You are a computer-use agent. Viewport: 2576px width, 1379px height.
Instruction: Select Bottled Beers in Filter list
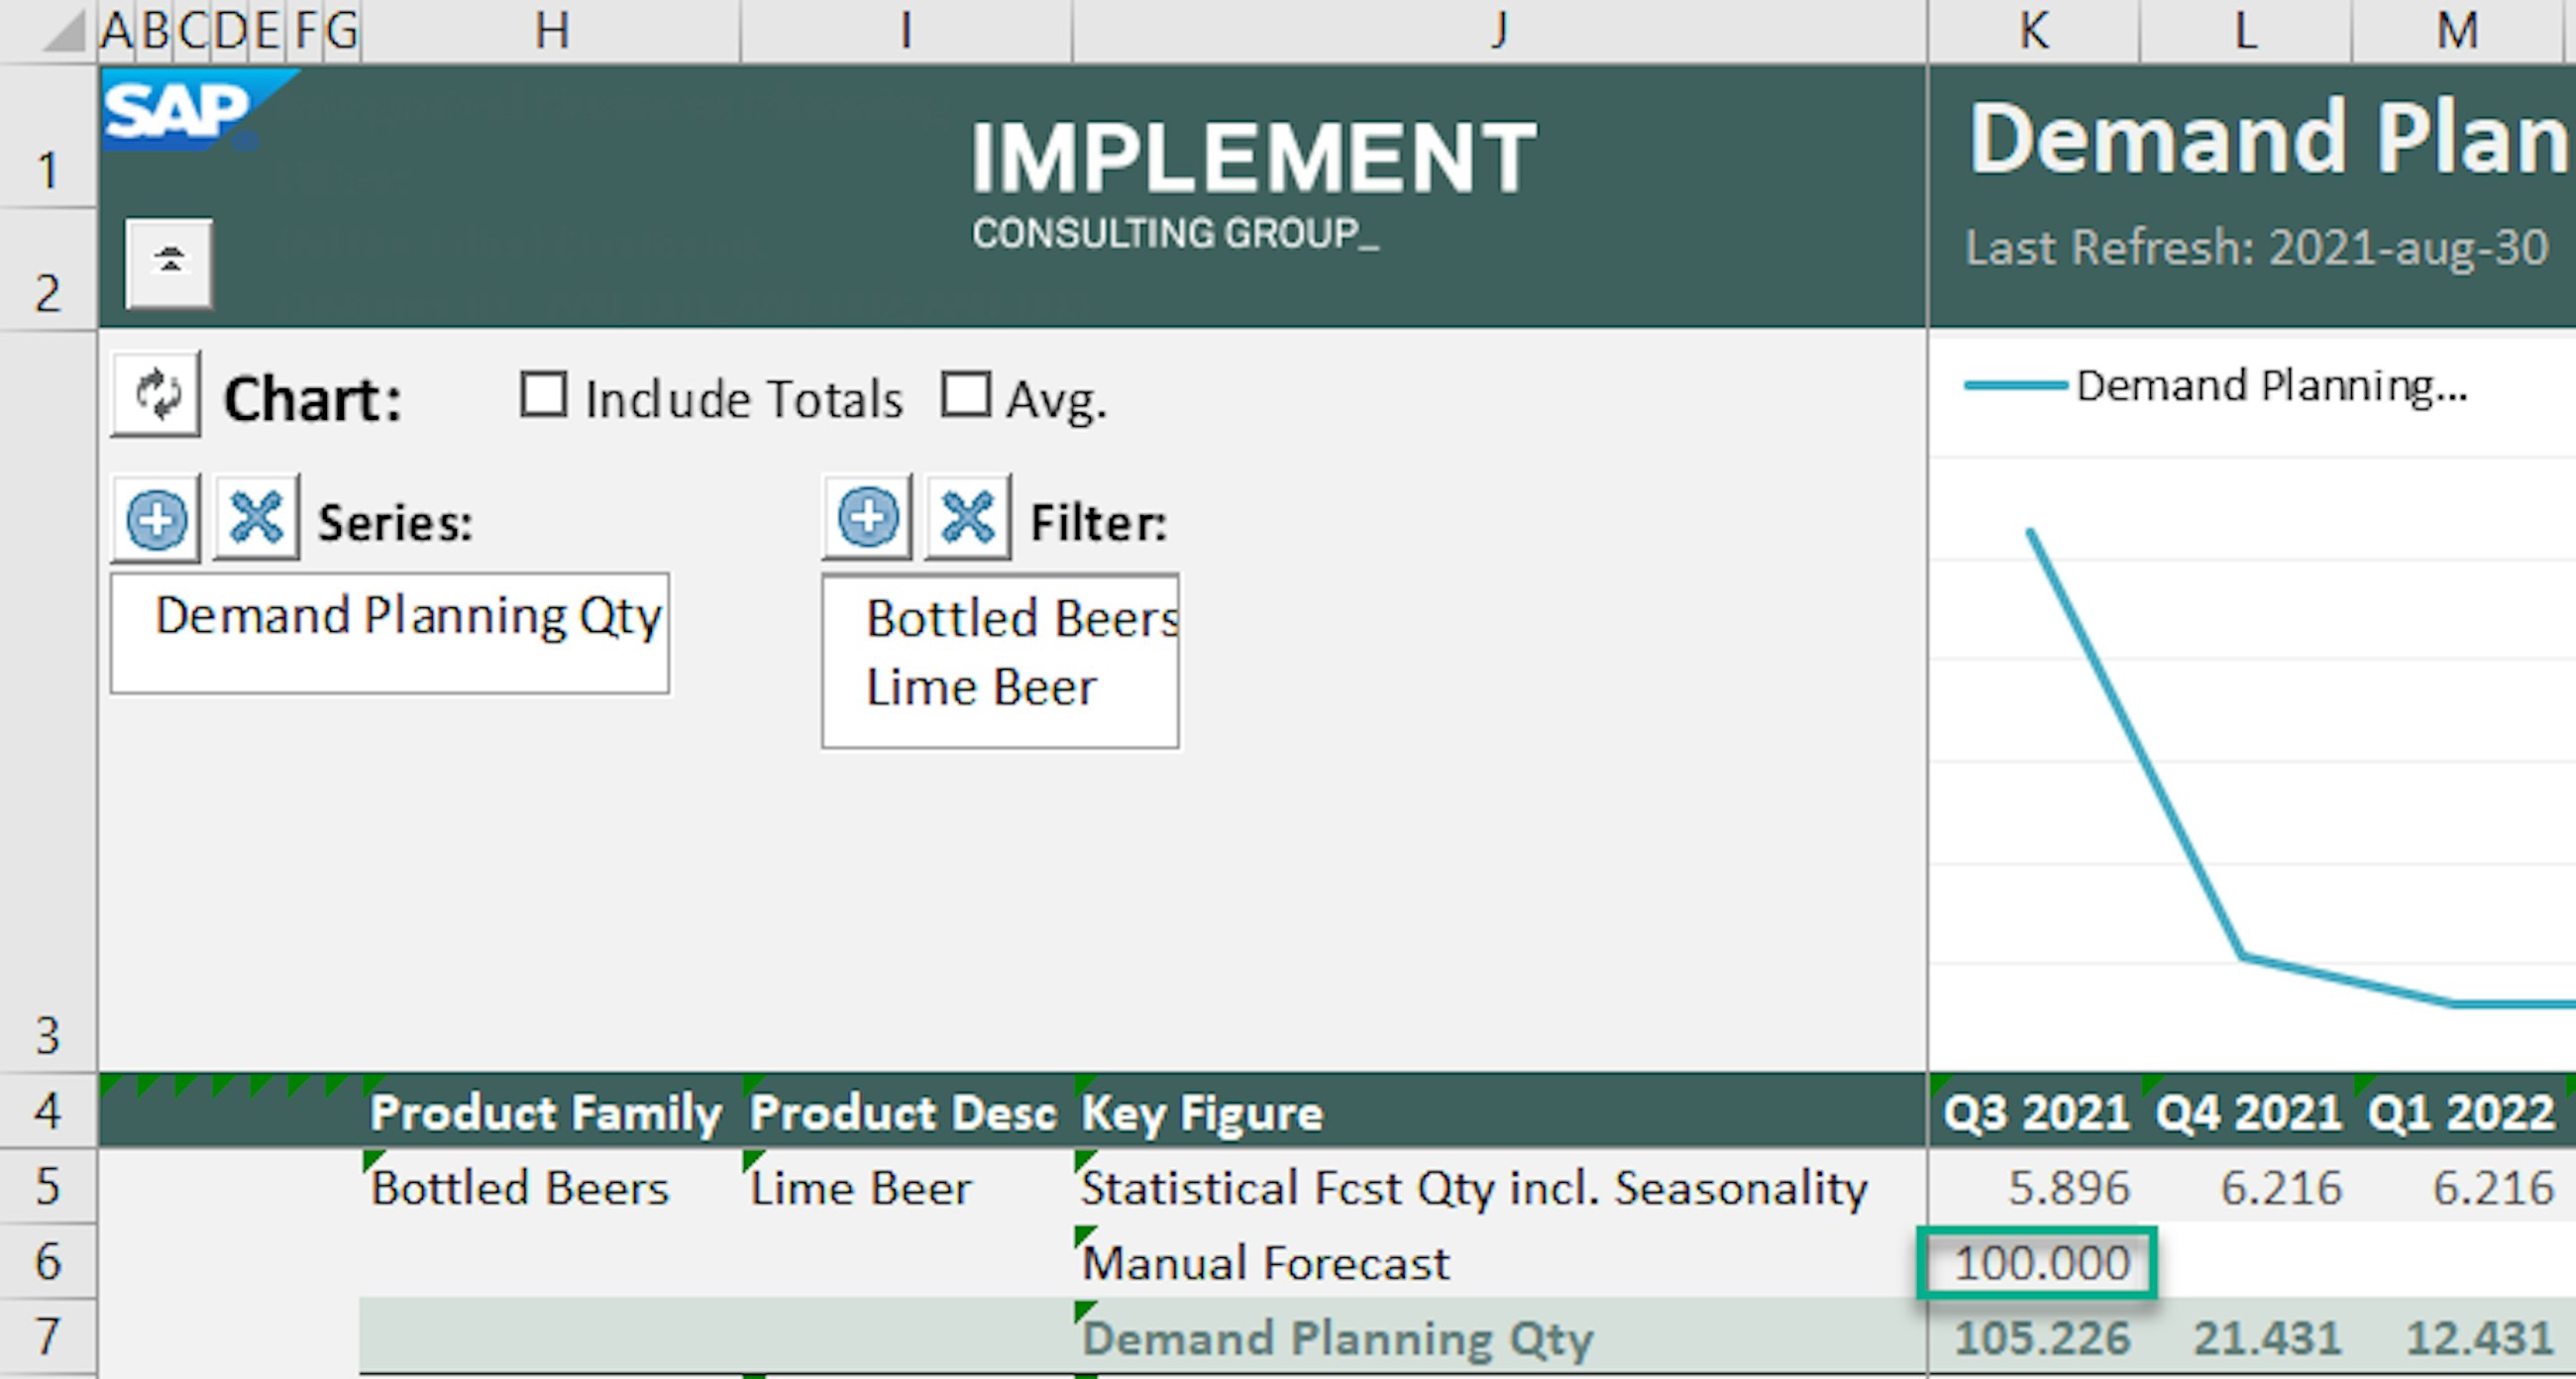pyautogui.click(x=1020, y=618)
